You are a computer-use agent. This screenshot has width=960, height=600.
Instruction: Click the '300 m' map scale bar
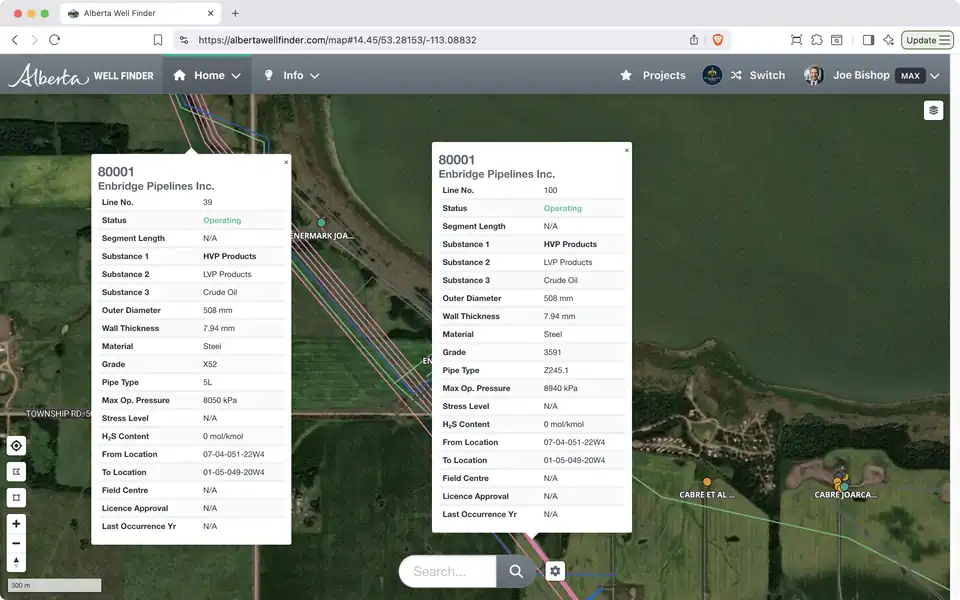click(x=54, y=585)
